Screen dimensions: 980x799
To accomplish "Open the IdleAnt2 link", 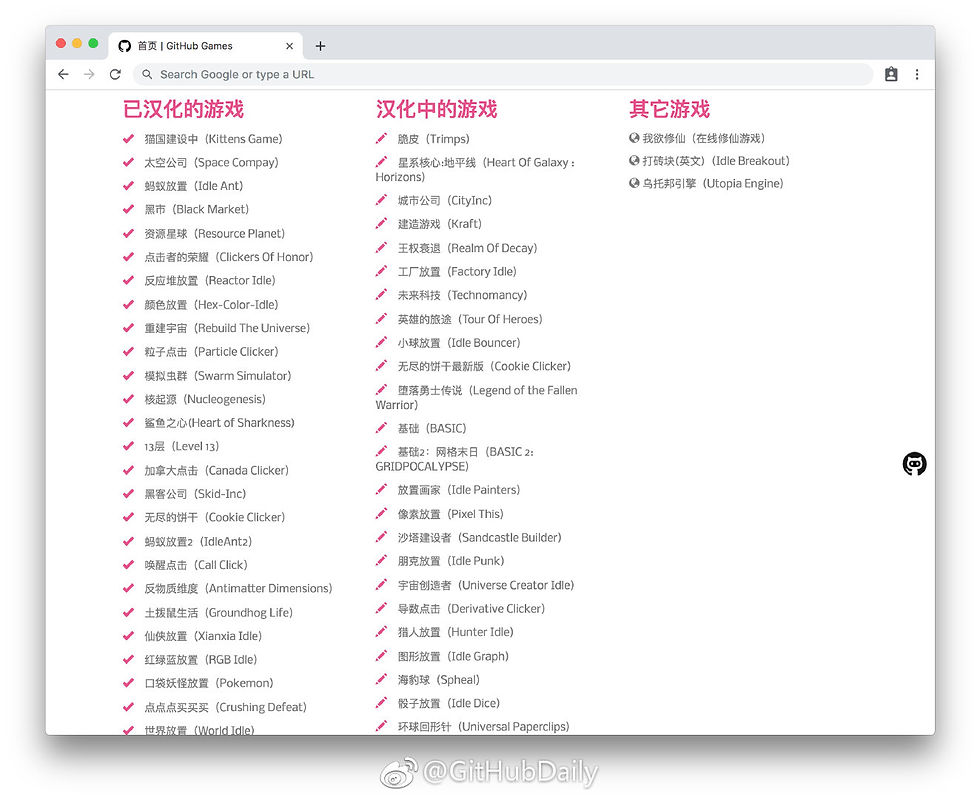I will click(198, 541).
